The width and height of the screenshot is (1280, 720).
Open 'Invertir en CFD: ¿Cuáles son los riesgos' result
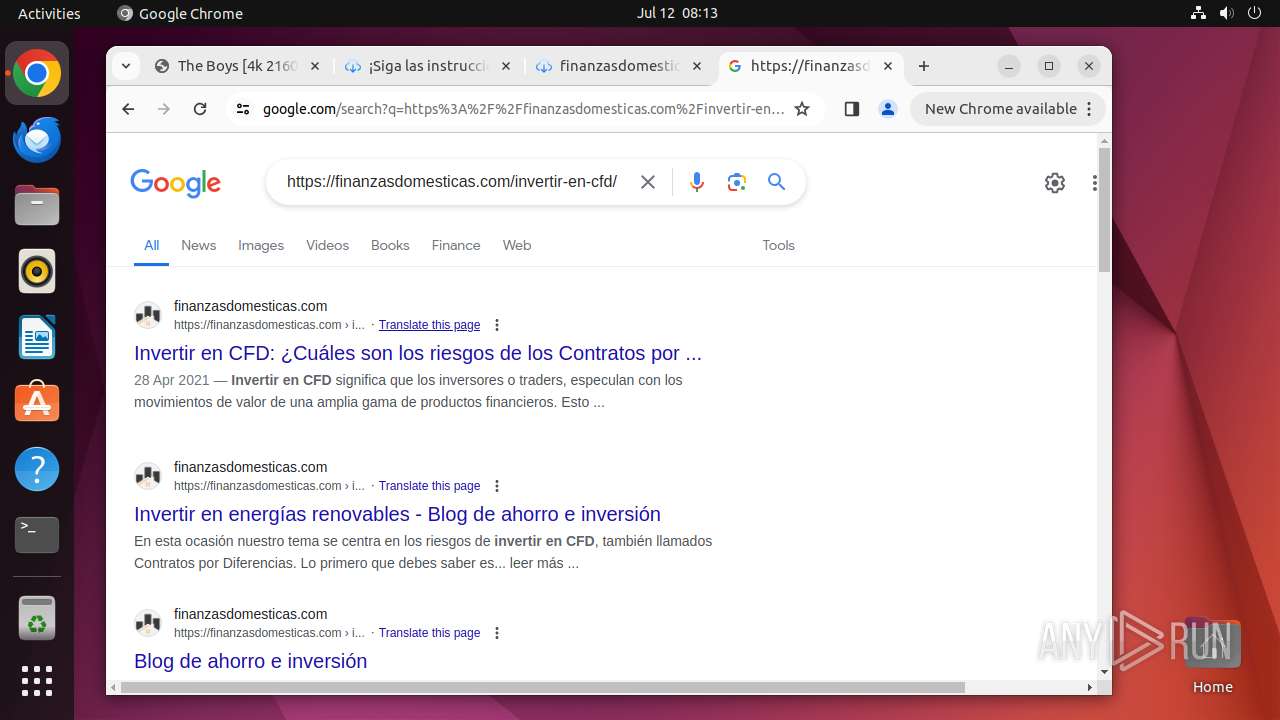click(418, 353)
